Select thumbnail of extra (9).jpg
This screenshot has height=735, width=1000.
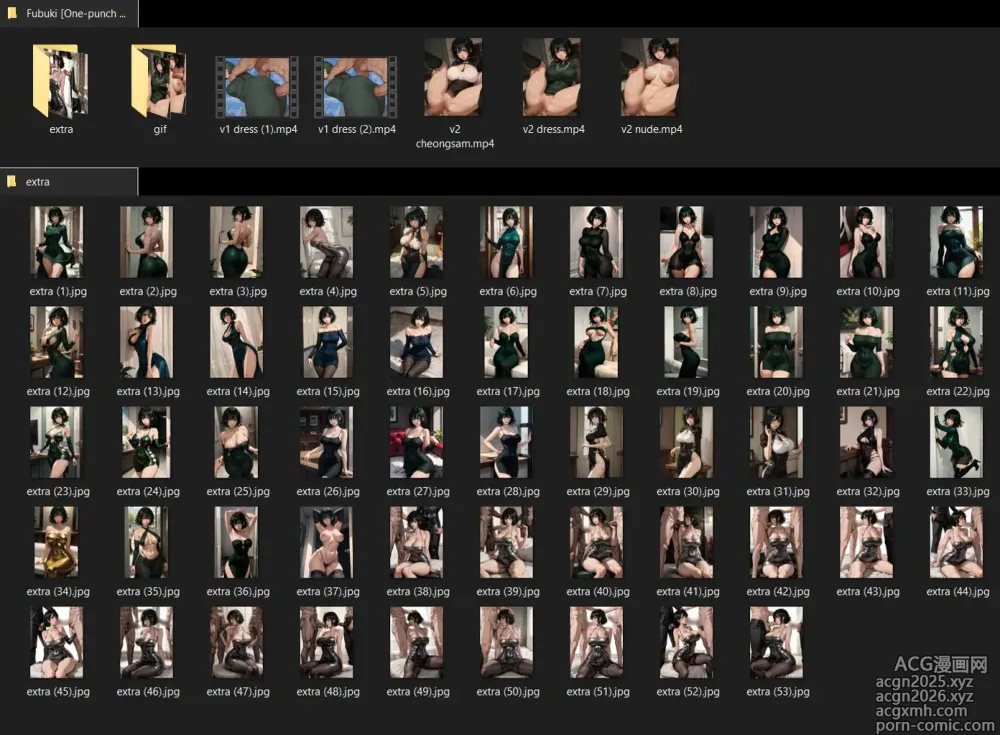point(777,242)
